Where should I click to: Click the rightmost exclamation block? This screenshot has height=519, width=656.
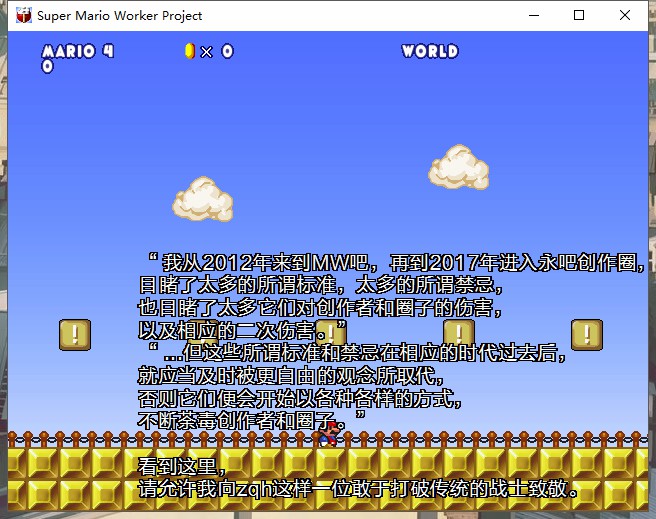587,335
